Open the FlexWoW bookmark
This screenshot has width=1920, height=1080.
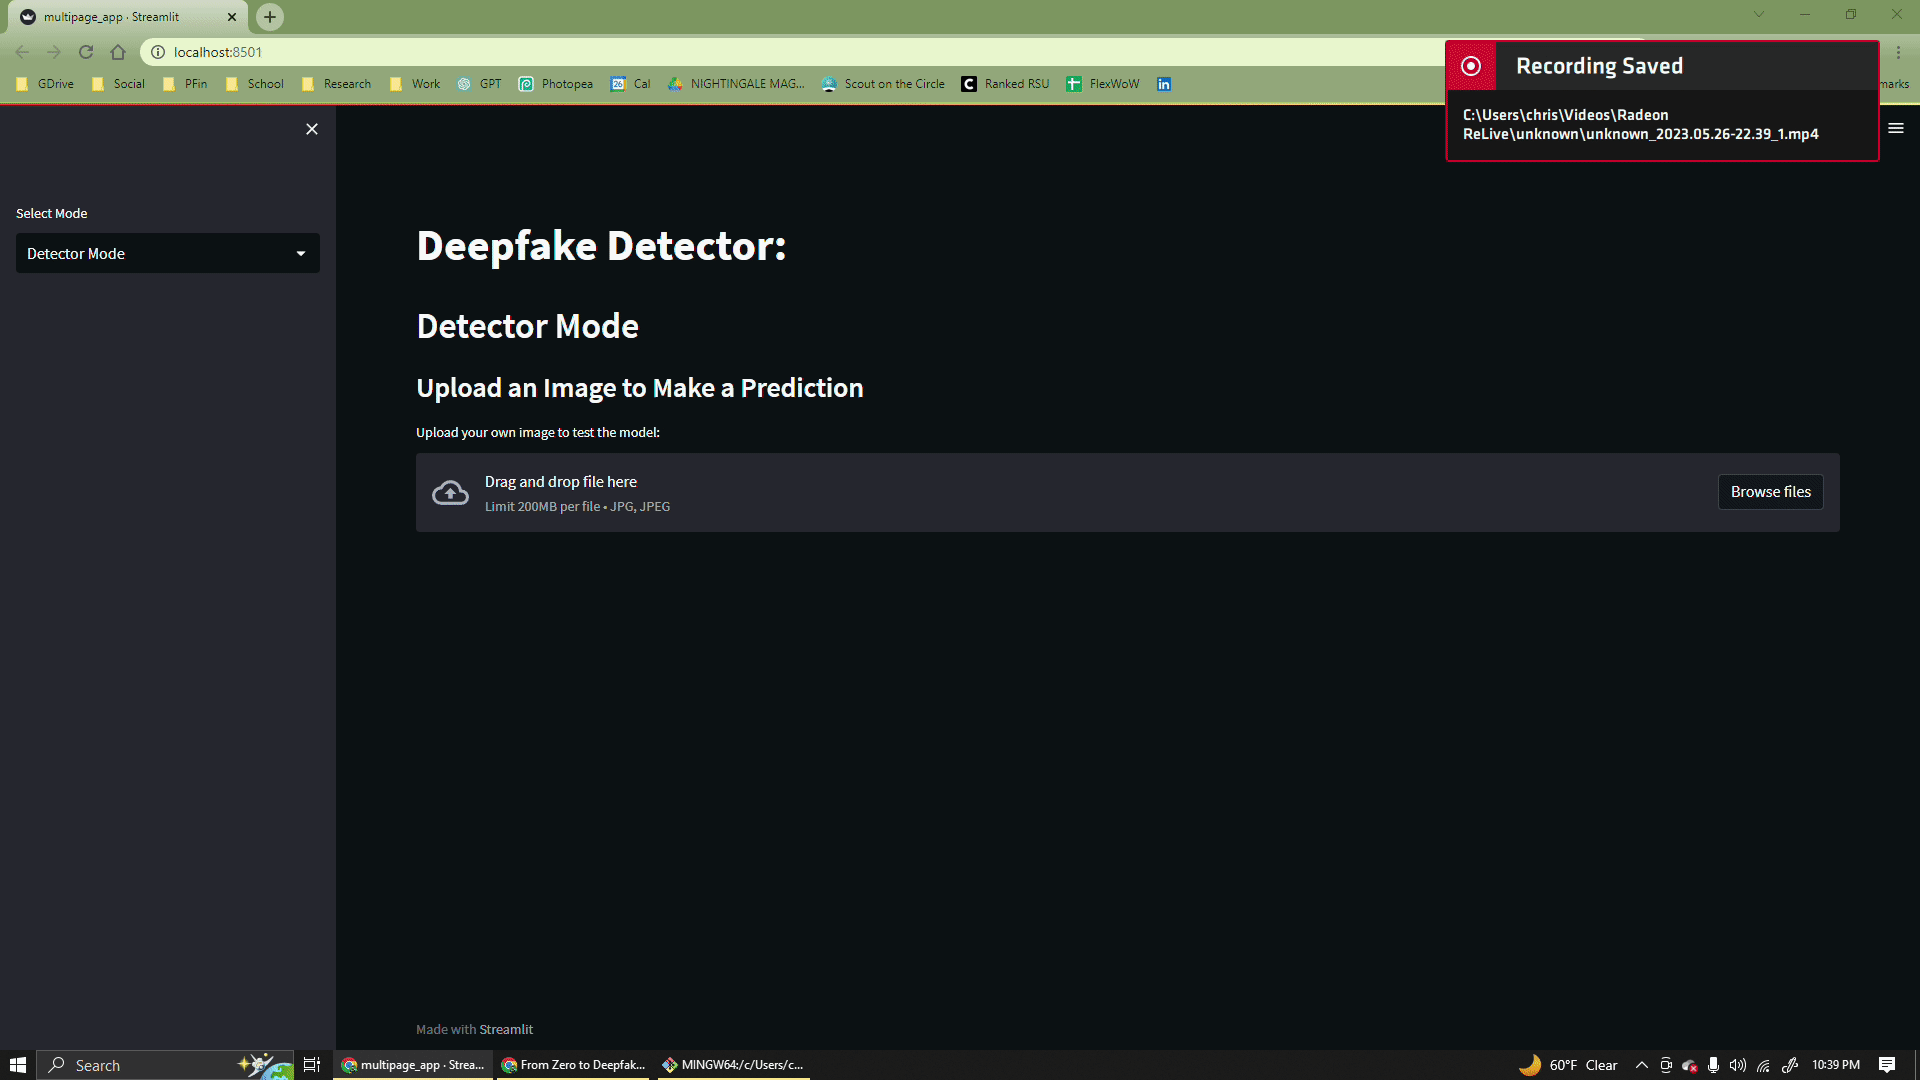click(x=1103, y=84)
